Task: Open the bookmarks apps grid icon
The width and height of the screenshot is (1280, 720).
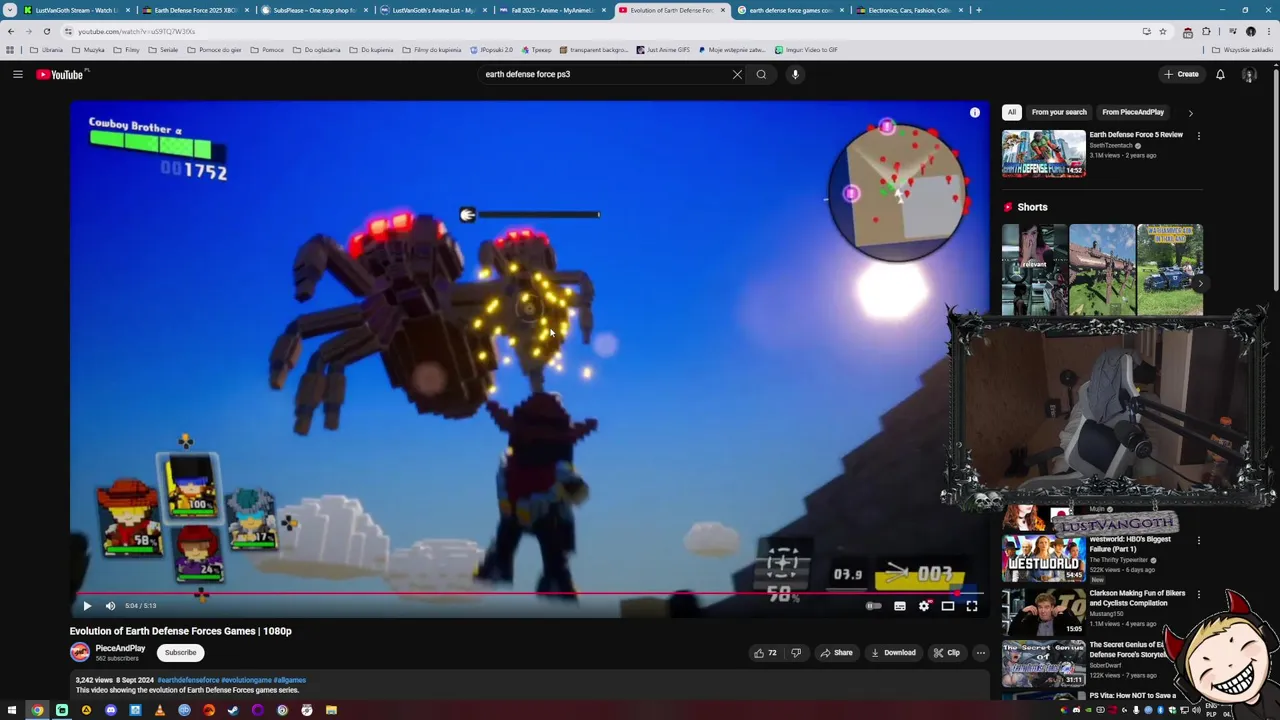Action: click(10, 49)
